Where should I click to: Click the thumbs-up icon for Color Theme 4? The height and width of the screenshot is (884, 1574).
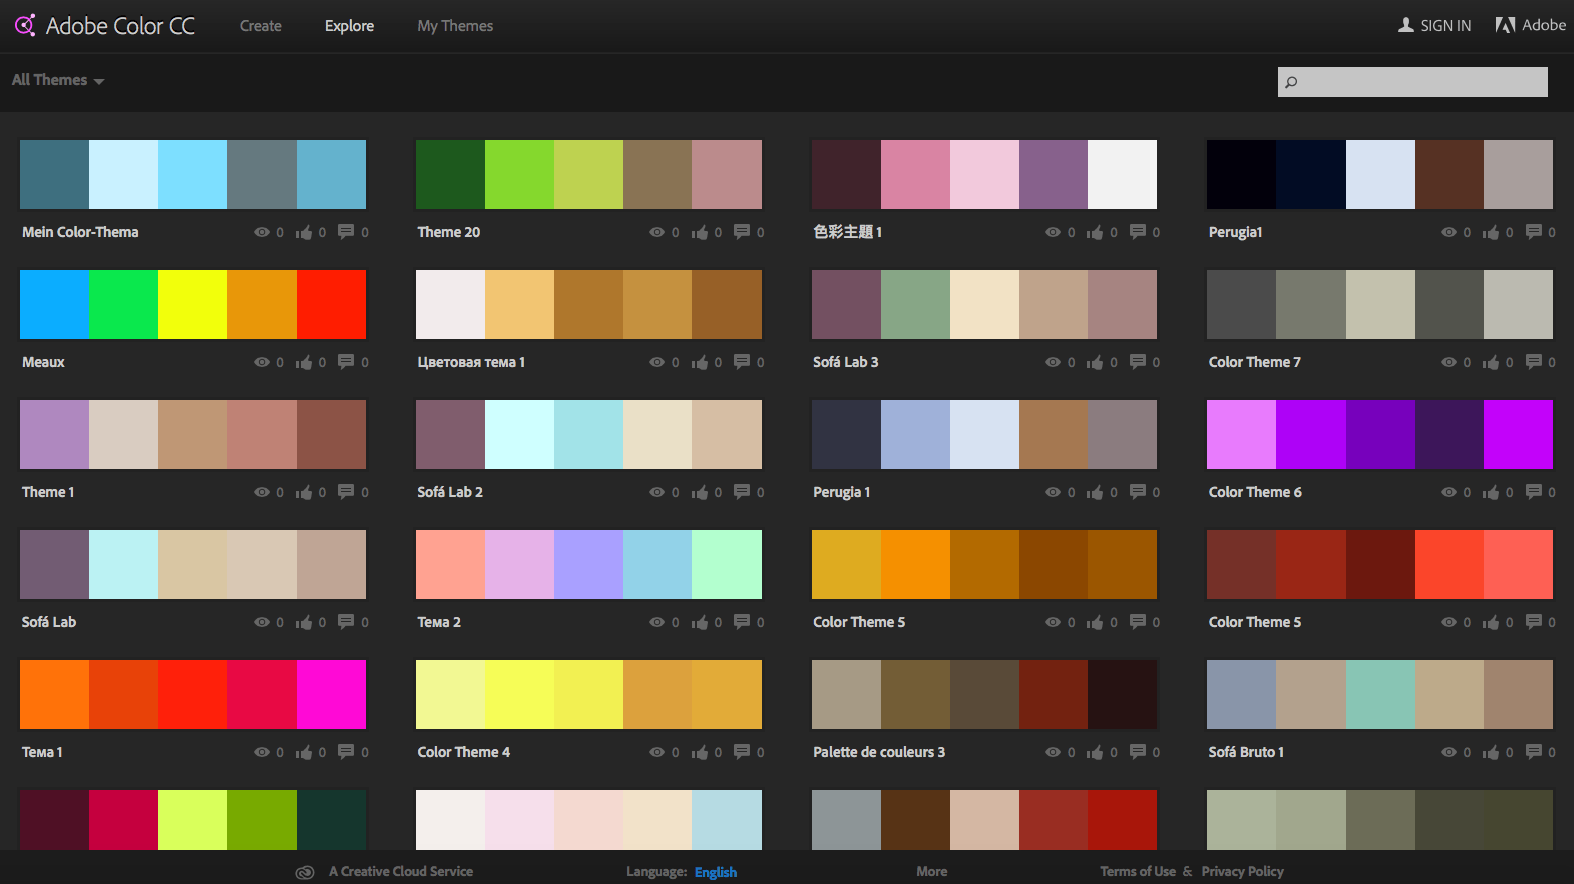coord(700,752)
